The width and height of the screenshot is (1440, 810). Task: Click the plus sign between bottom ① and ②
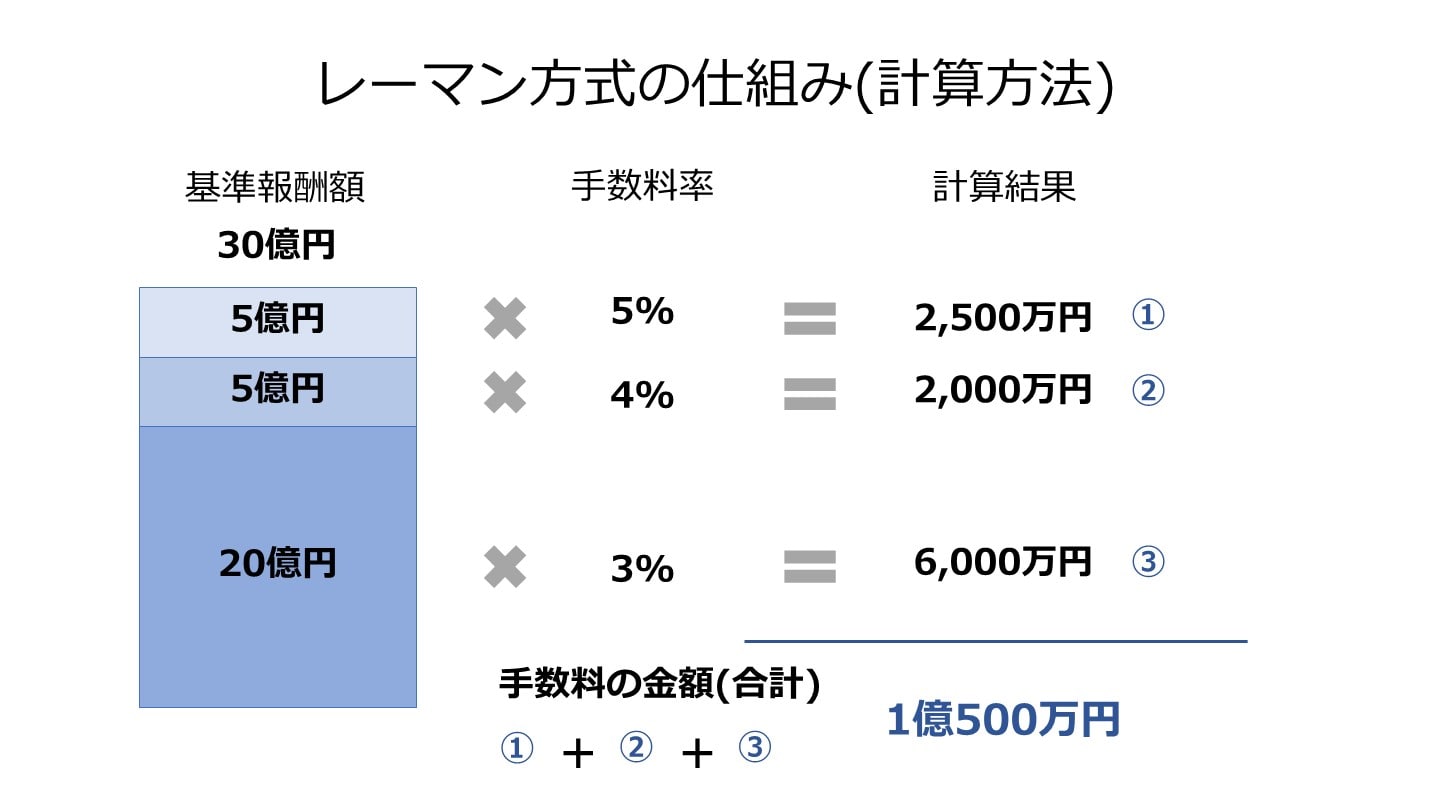click(x=578, y=754)
